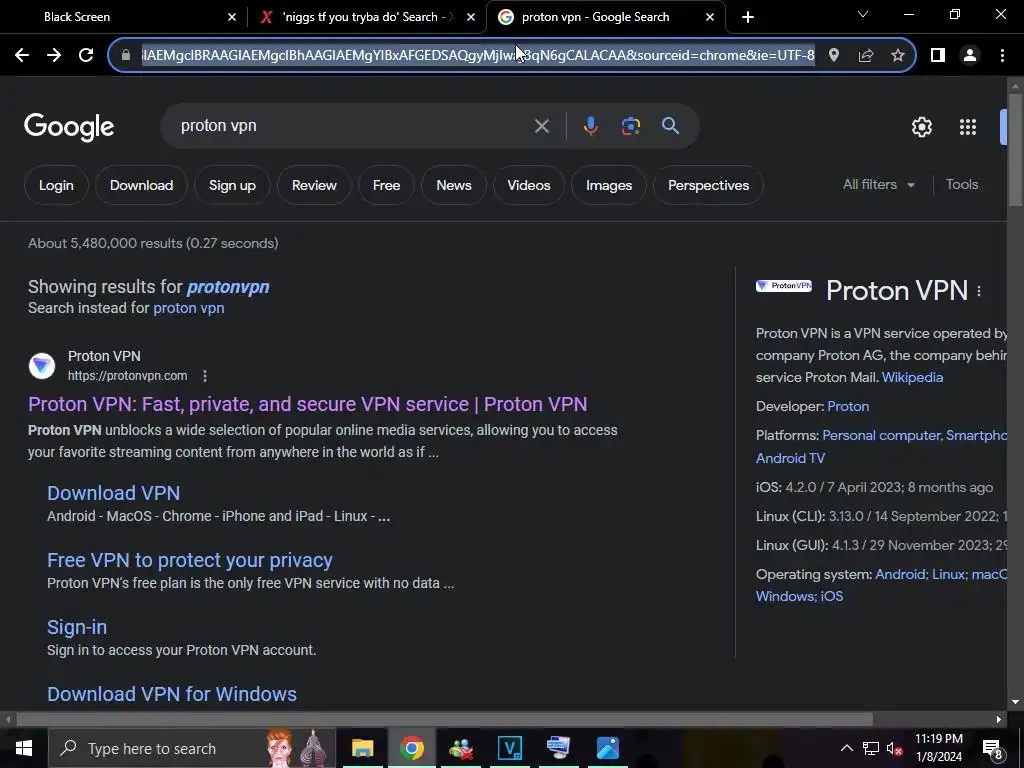Open about this result for protonvpn.com

click(205, 376)
